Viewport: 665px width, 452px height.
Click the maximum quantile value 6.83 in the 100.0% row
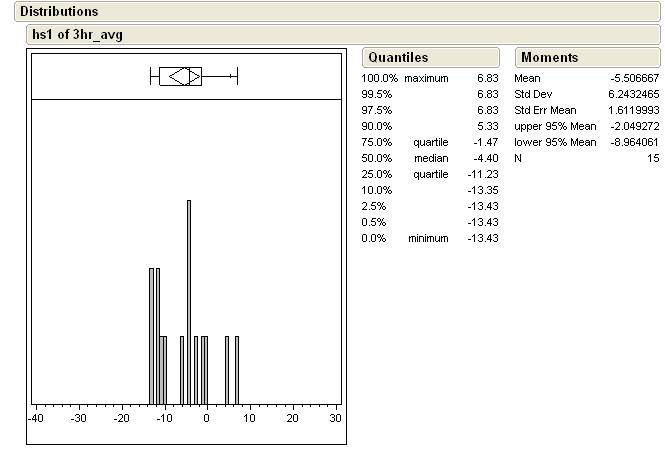[488, 78]
